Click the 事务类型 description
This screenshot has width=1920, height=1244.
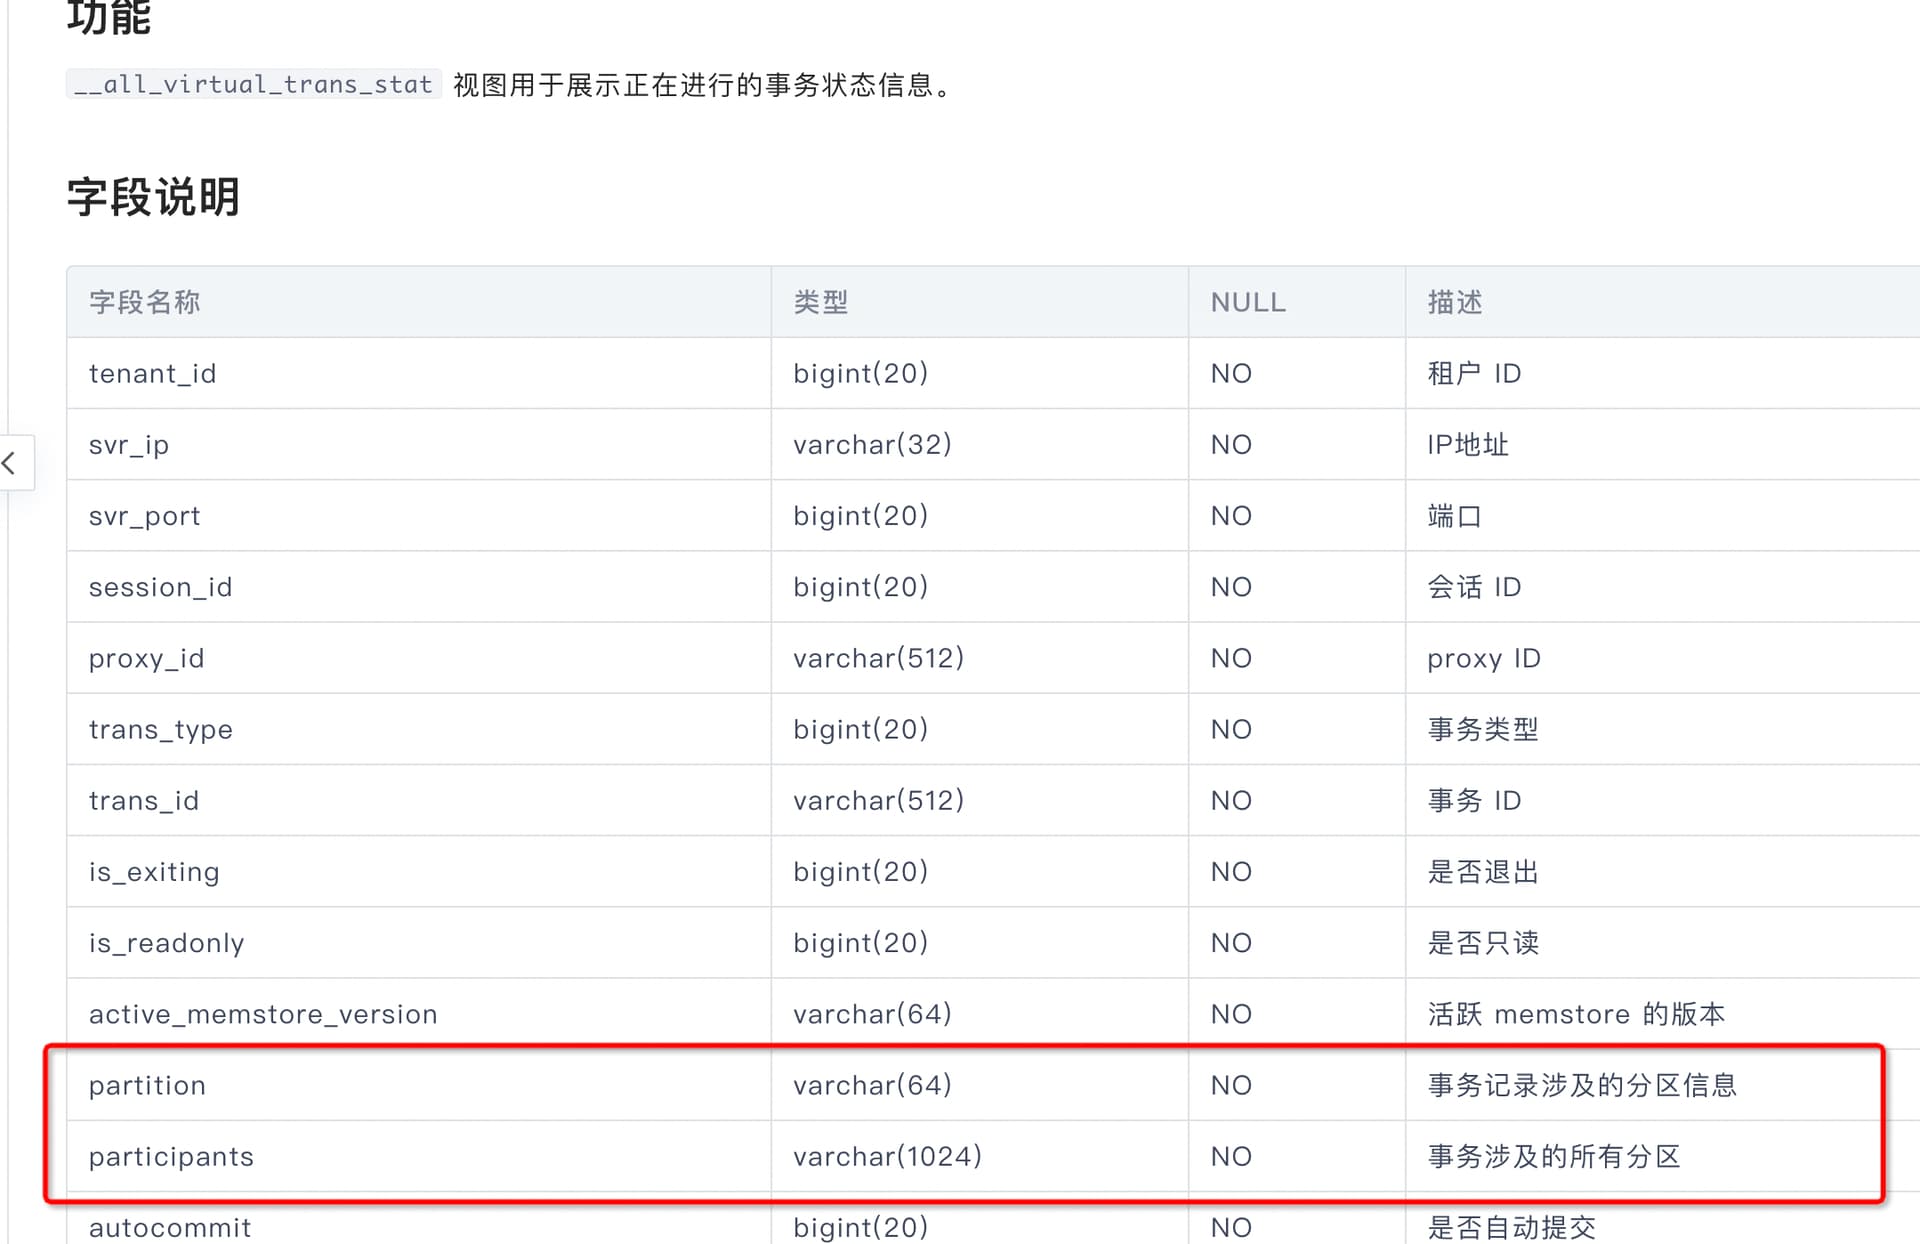(1483, 729)
